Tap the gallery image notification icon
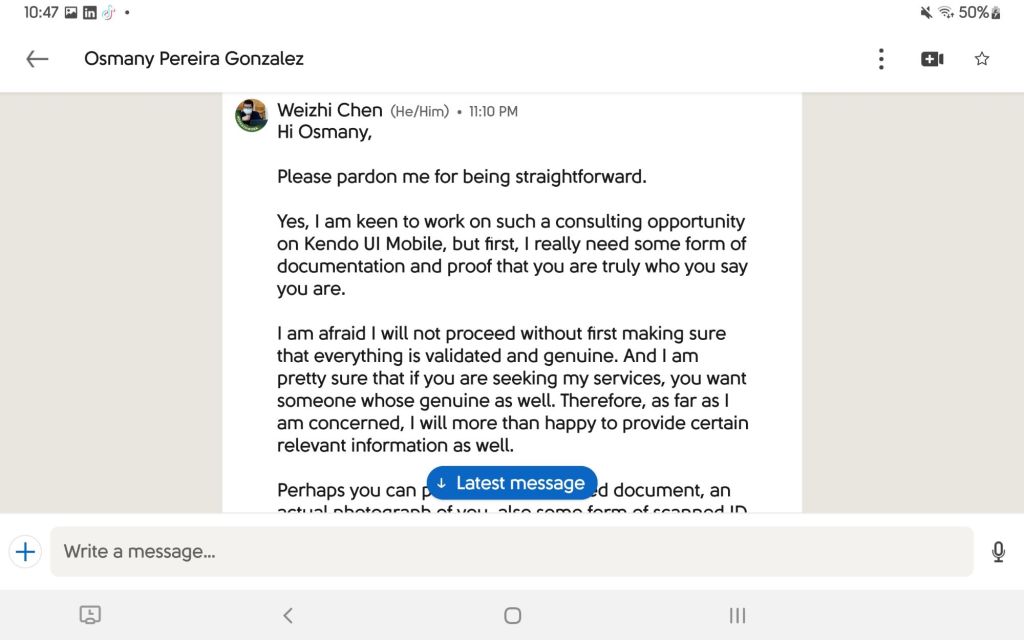Image resolution: width=1024 pixels, height=640 pixels. click(71, 13)
